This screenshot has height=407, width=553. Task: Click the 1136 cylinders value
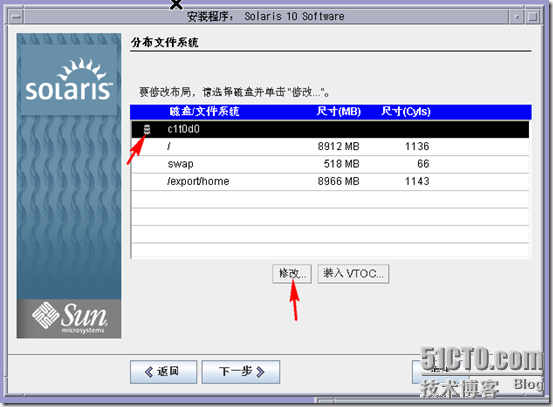pos(417,146)
